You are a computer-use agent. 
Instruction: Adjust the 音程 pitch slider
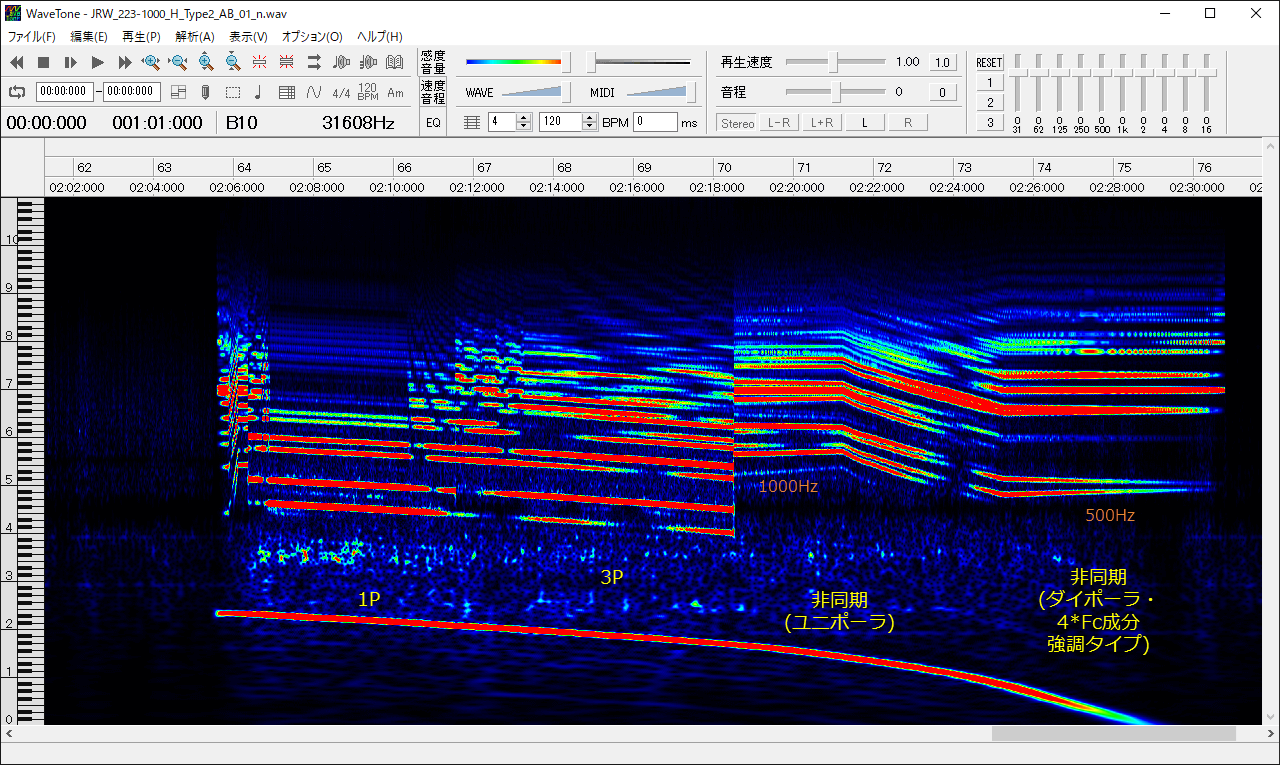tap(834, 92)
